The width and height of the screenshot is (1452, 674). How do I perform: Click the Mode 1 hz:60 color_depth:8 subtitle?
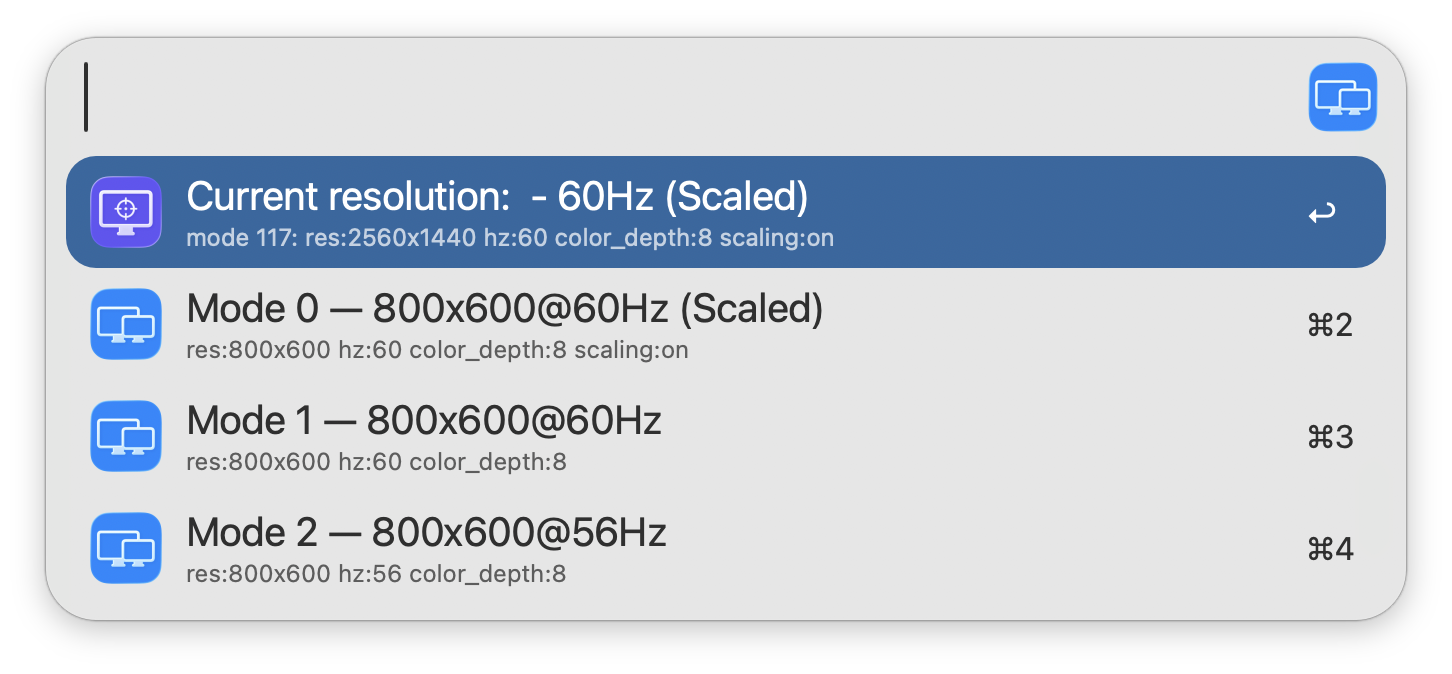376,462
